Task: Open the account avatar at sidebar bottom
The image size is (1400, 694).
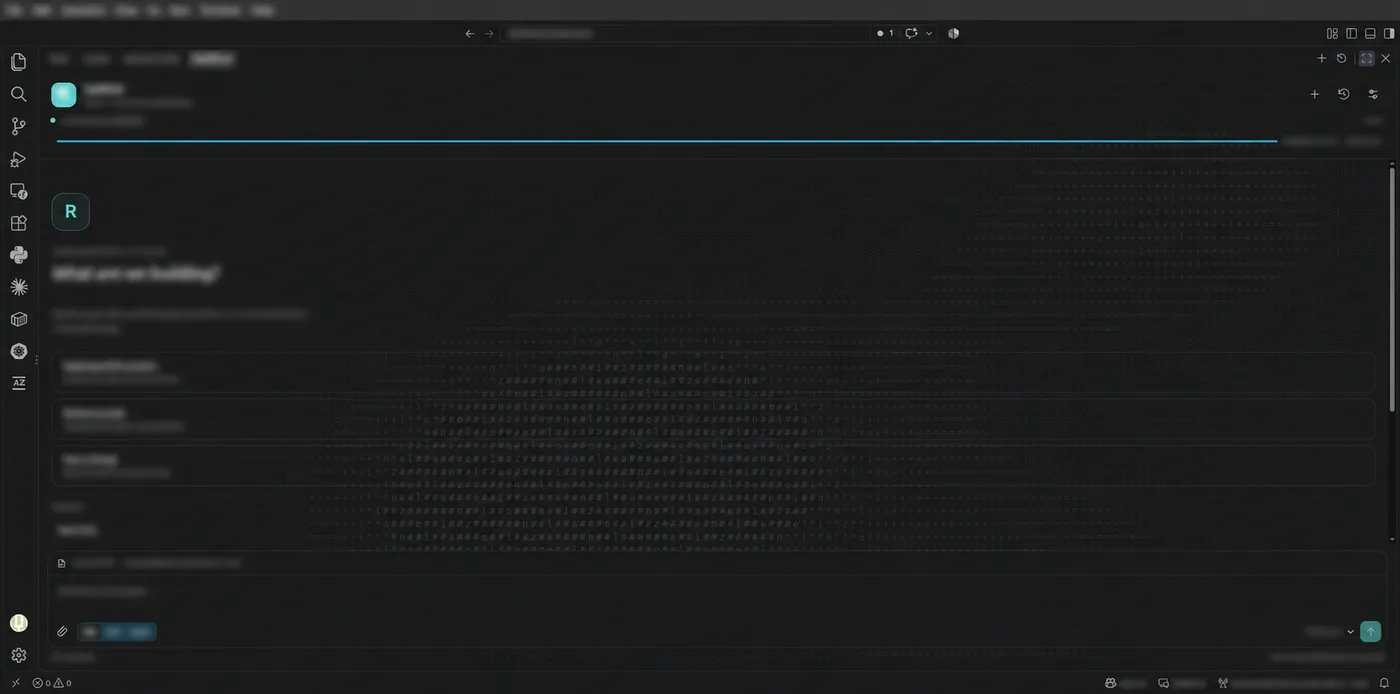Action: point(18,623)
